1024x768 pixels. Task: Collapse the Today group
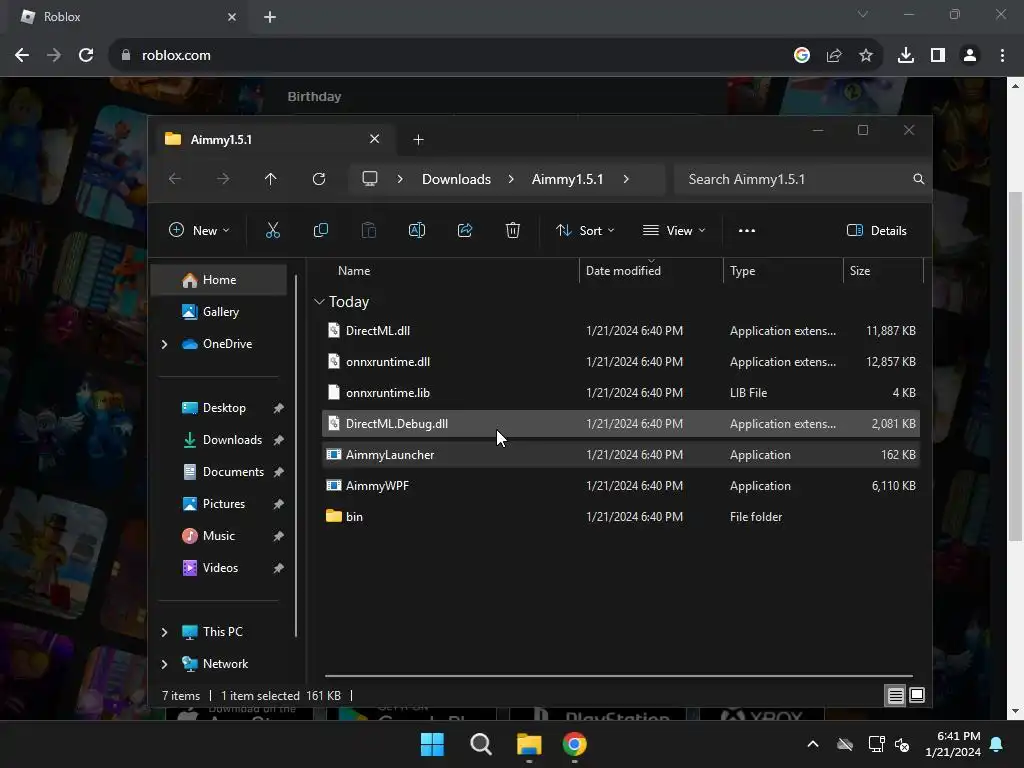(x=319, y=302)
